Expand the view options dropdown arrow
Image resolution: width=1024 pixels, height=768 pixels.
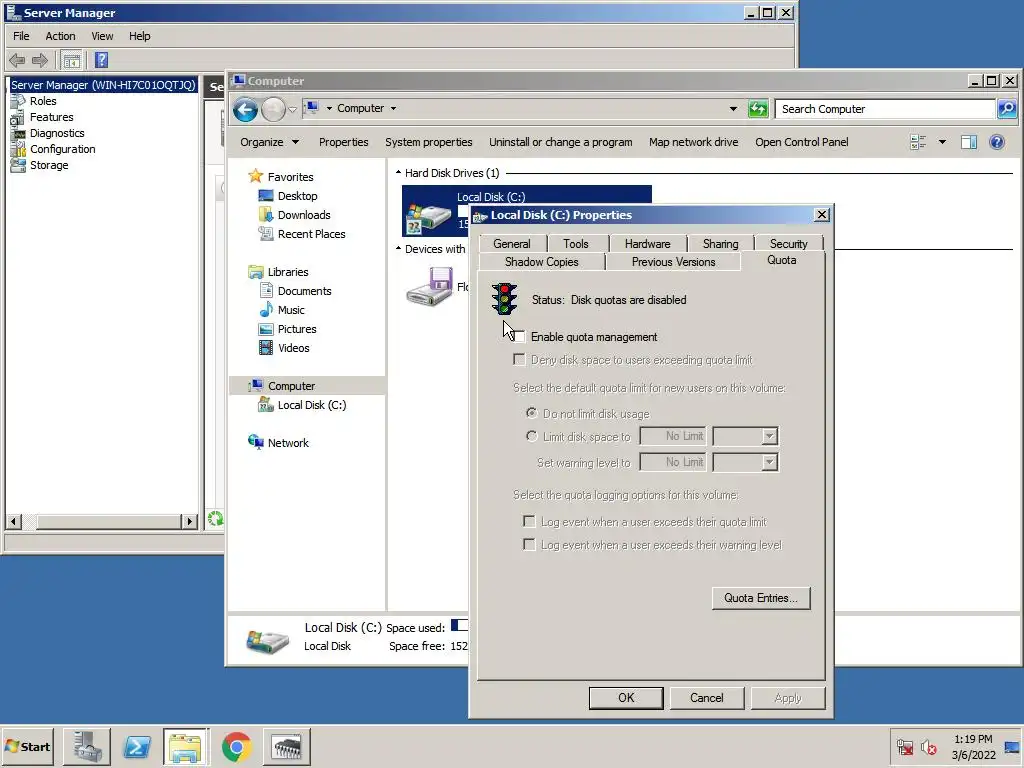point(942,142)
